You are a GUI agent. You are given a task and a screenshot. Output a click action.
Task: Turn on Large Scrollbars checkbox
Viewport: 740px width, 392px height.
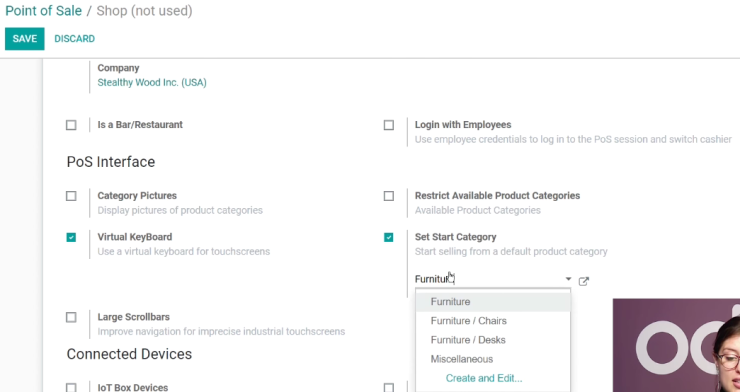[71, 317]
